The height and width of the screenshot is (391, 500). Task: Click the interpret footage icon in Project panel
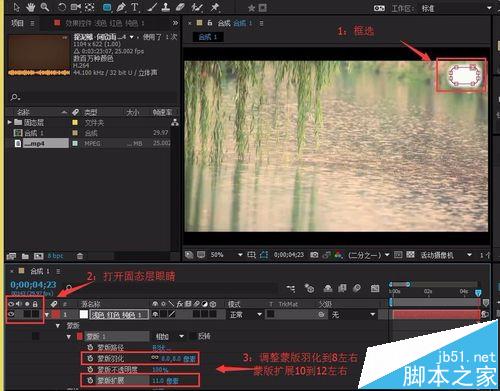pyautogui.click(x=11, y=256)
